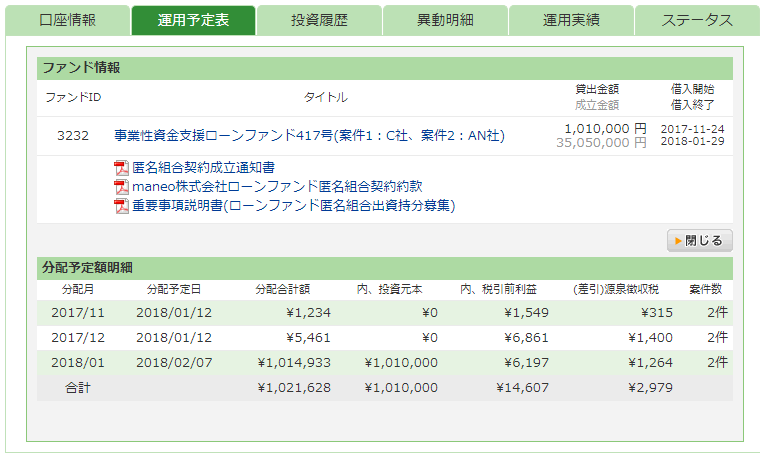The height and width of the screenshot is (454, 760).
Task: Click the PDF icon beside maneo株式会社ローンファンド匿名組合契約約款
Action: coord(122,186)
